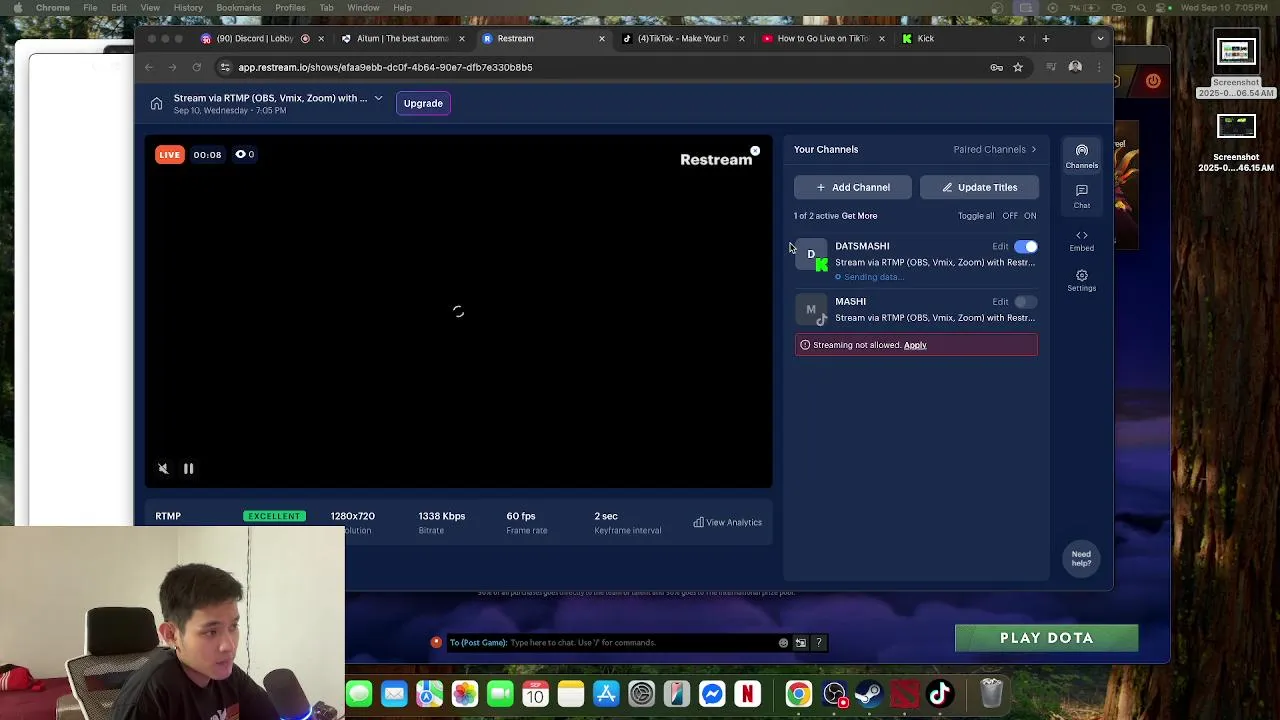This screenshot has width=1280, height=720.
Task: Open Messenger in the Dock
Action: coord(712,694)
